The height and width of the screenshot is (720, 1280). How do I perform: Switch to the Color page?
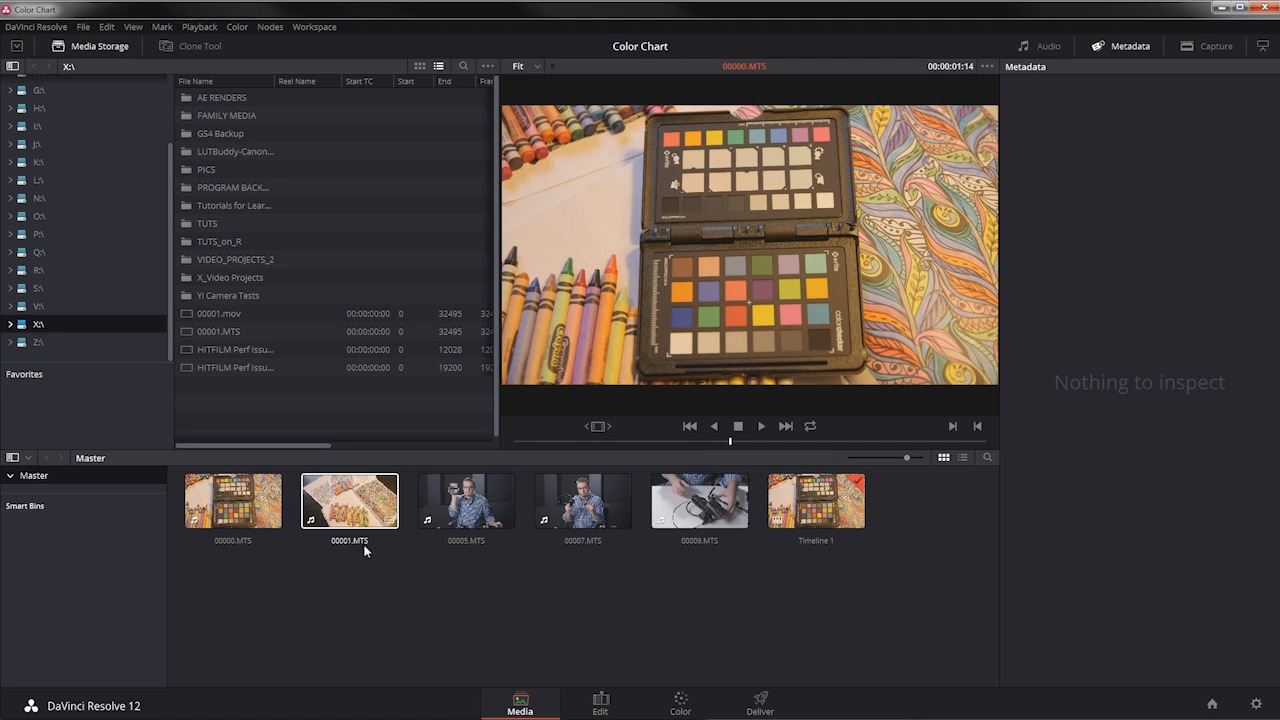tap(680, 704)
